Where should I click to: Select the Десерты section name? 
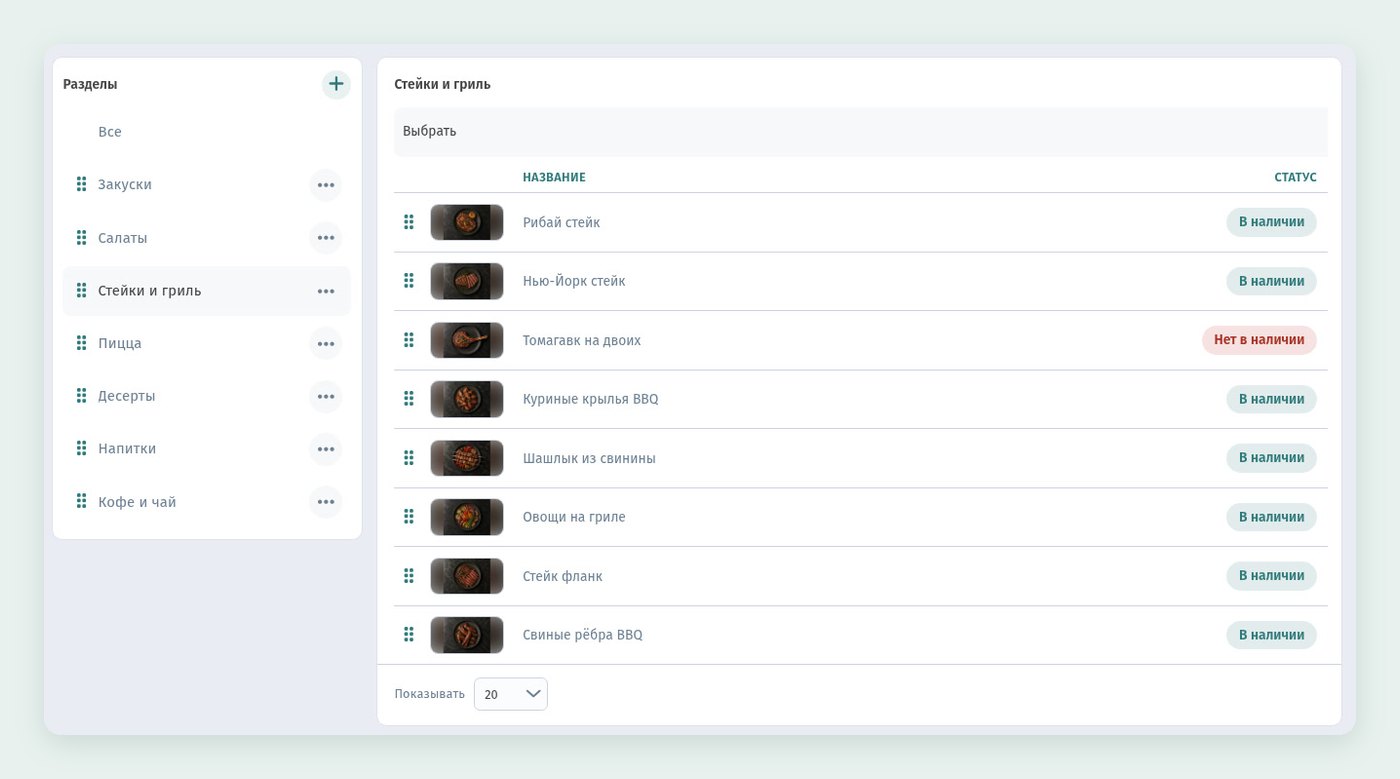point(127,396)
